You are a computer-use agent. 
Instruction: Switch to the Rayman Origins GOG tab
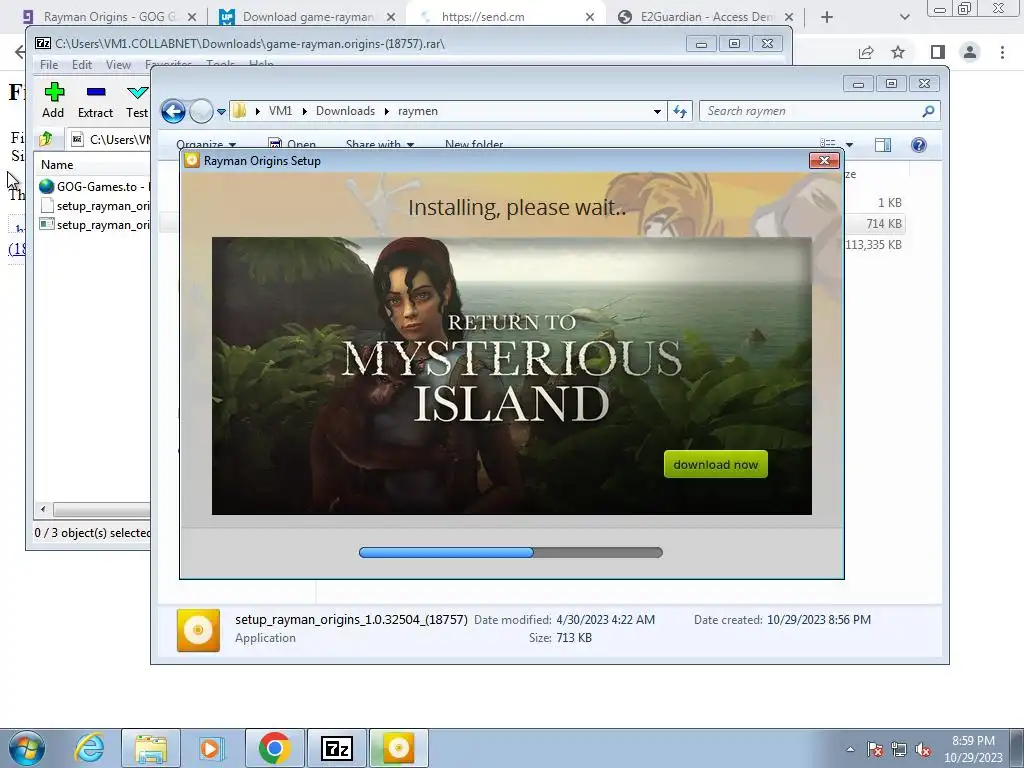click(108, 17)
